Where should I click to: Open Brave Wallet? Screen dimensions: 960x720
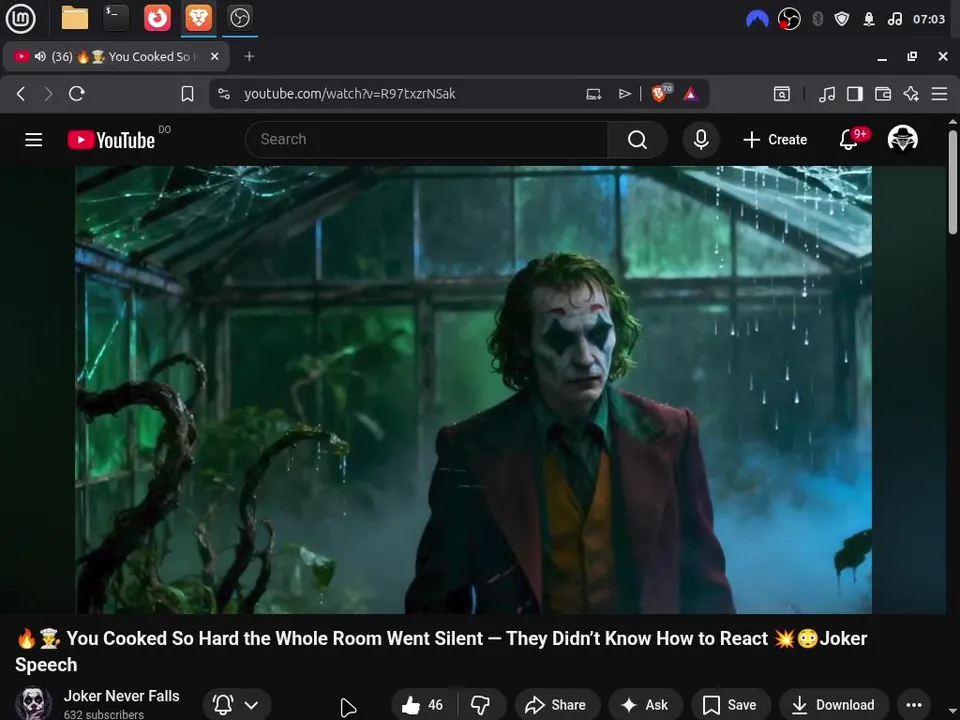pos(883,94)
